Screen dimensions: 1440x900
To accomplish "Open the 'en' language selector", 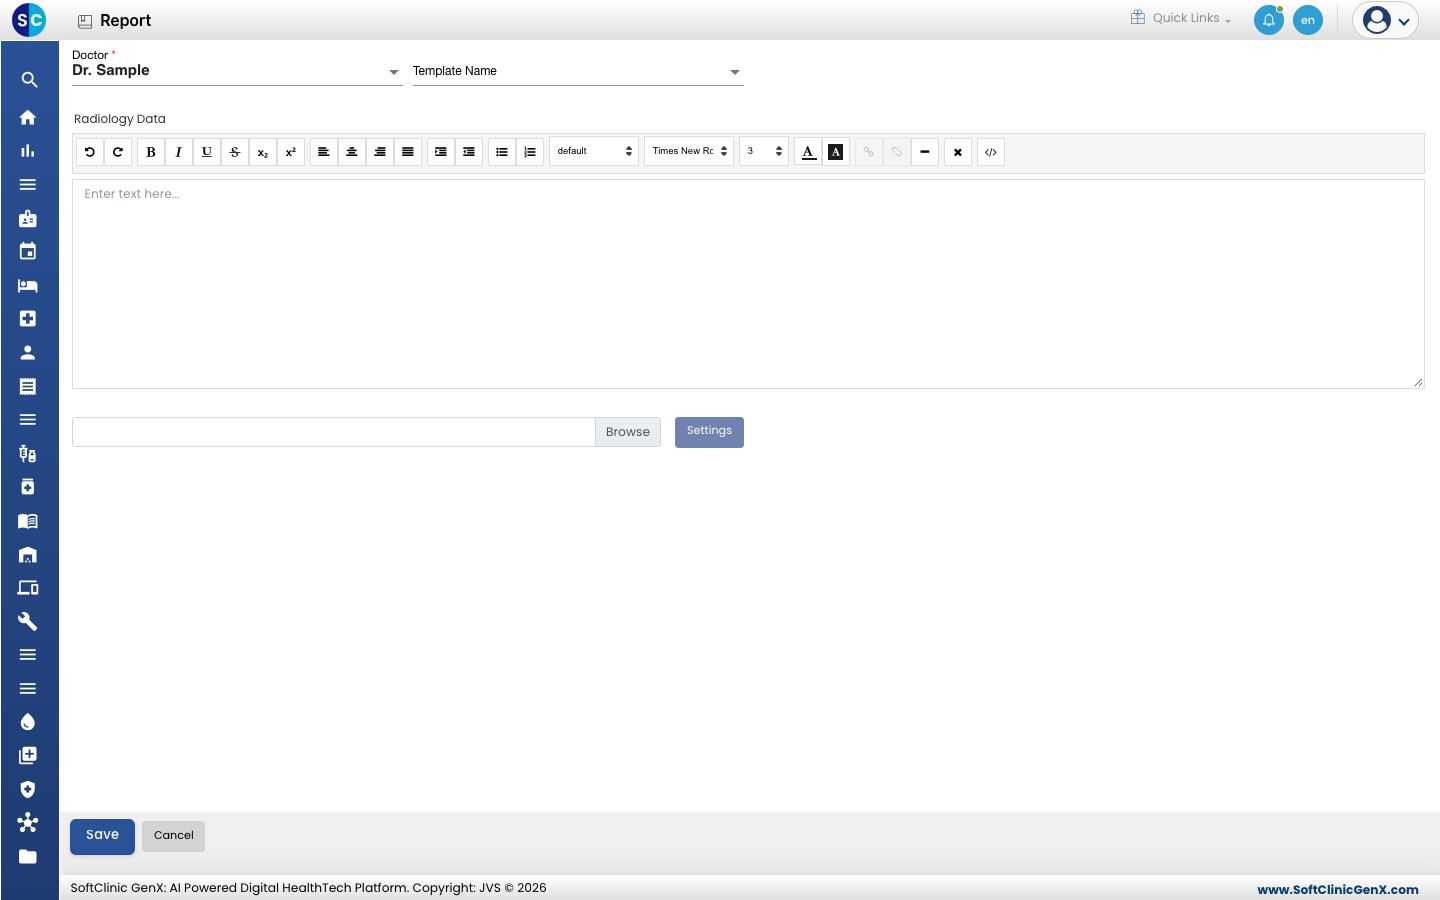I will click(x=1308, y=20).
